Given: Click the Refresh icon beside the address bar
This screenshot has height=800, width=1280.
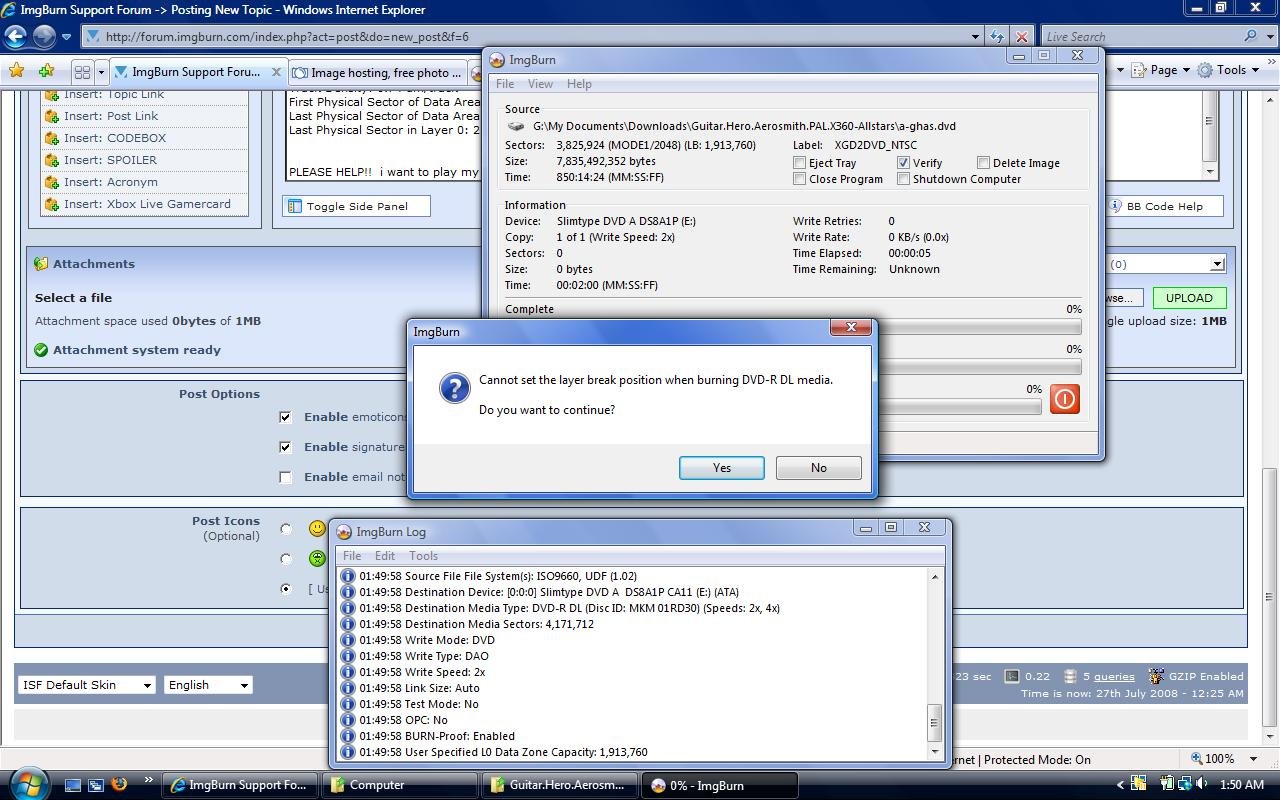Looking at the screenshot, I should tap(997, 37).
